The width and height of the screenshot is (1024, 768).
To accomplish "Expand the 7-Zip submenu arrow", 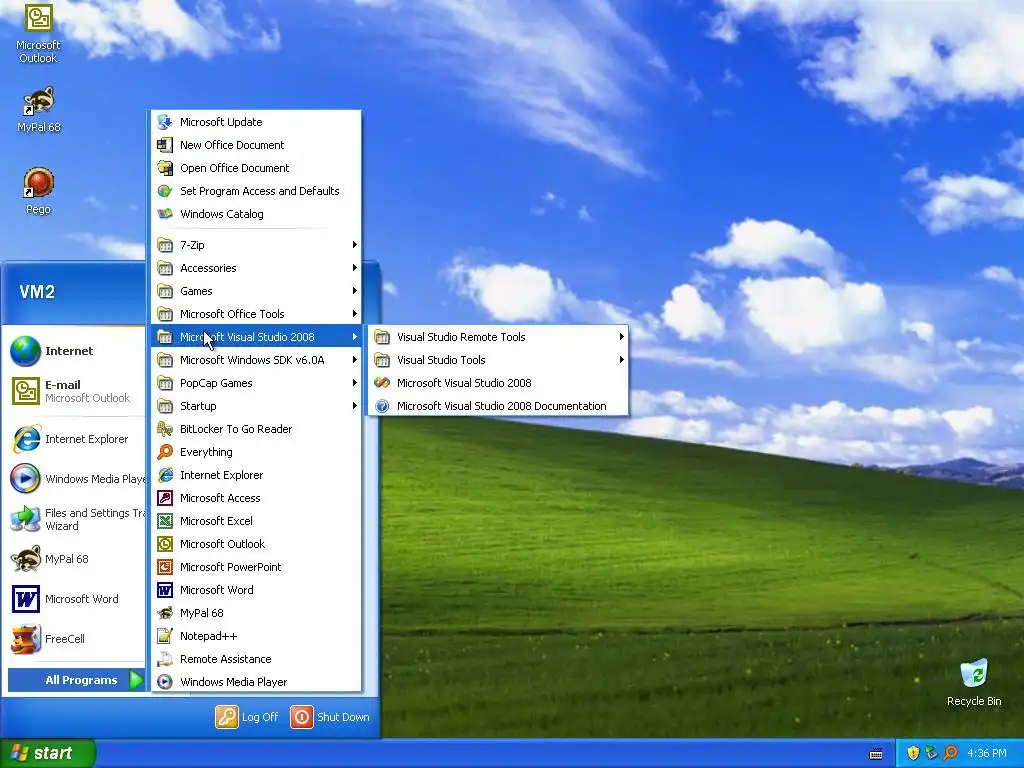I will pos(355,245).
